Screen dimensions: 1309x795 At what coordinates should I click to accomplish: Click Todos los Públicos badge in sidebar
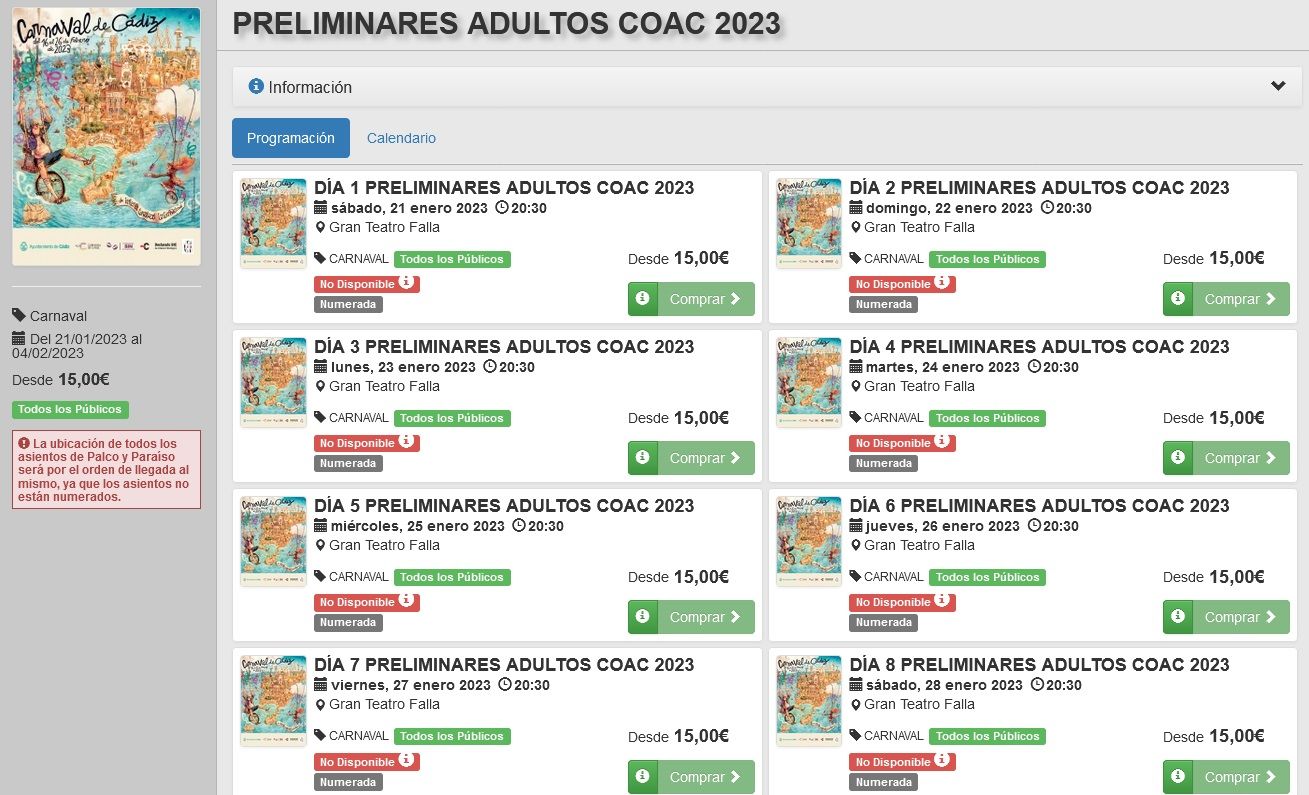pos(70,409)
